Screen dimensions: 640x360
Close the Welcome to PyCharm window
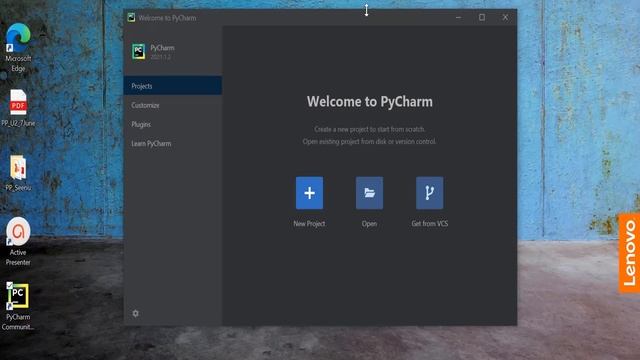click(505, 18)
